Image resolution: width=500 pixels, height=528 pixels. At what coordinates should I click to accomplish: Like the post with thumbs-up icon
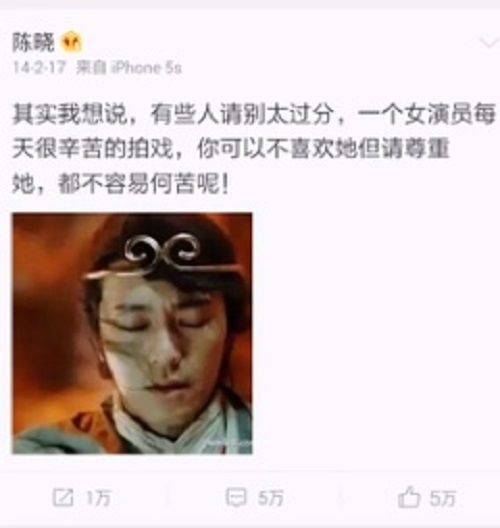coord(409,497)
